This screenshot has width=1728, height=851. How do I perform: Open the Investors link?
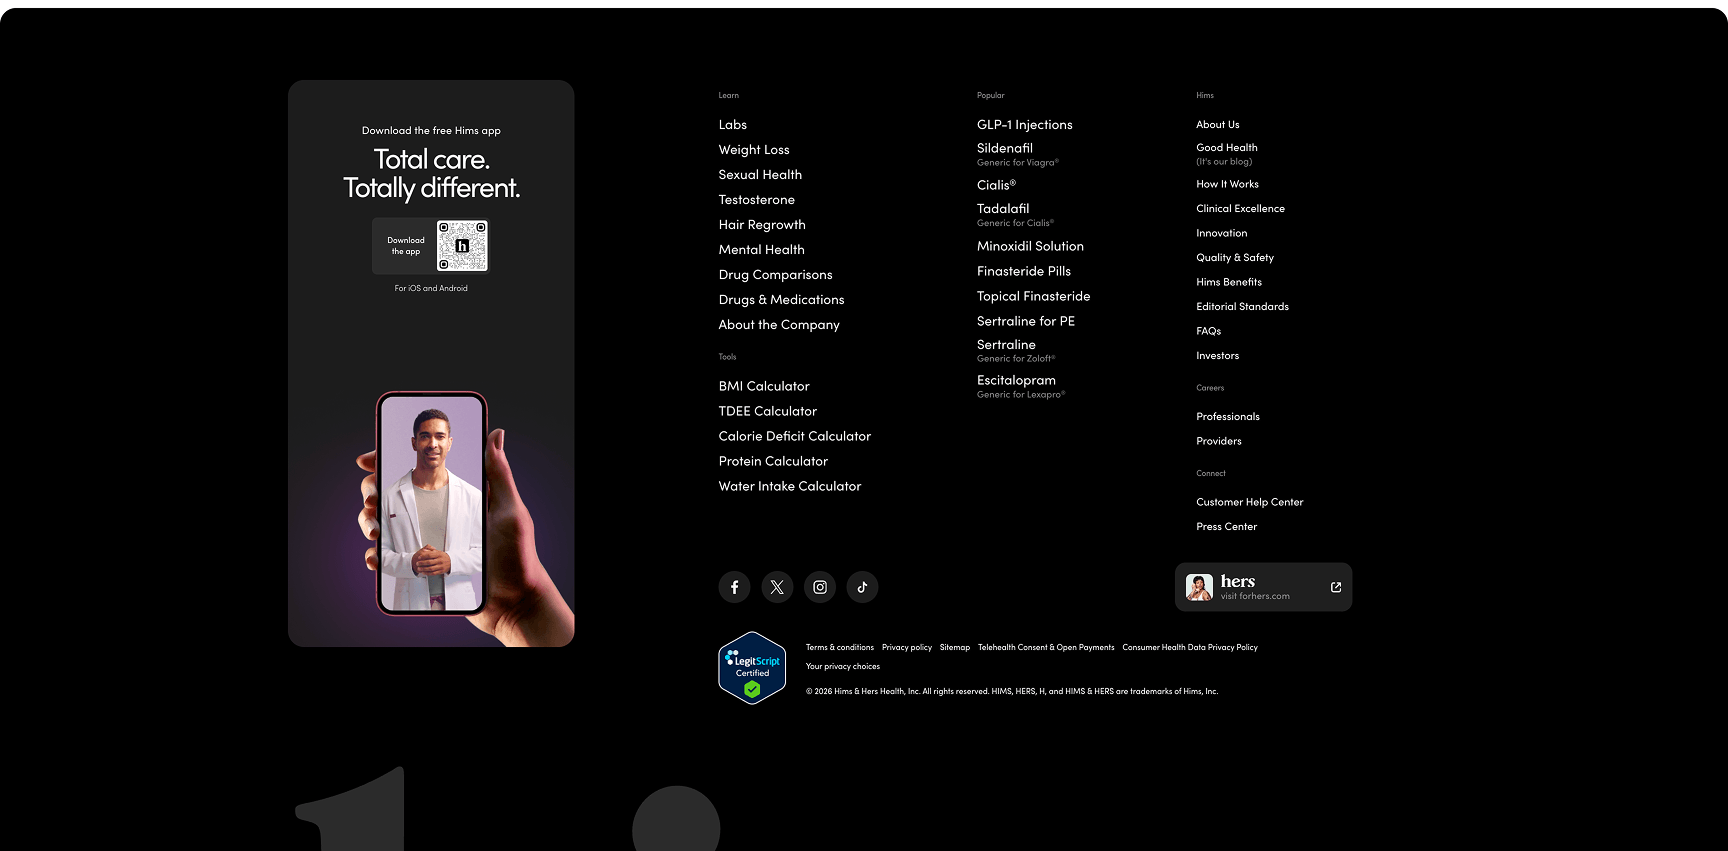point(1217,356)
